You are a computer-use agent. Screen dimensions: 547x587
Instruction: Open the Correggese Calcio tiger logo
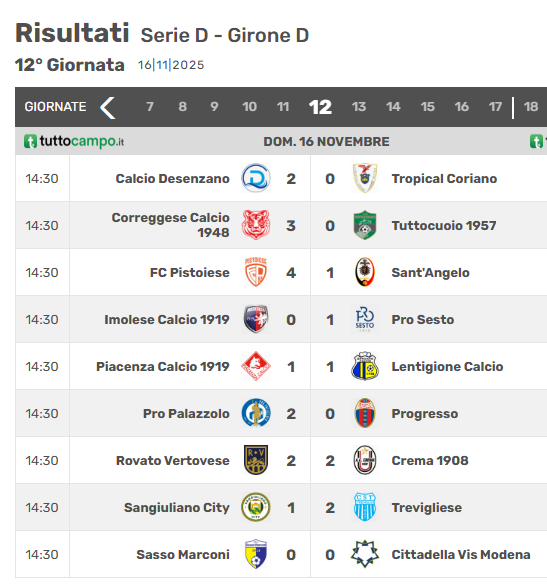pyautogui.click(x=256, y=225)
